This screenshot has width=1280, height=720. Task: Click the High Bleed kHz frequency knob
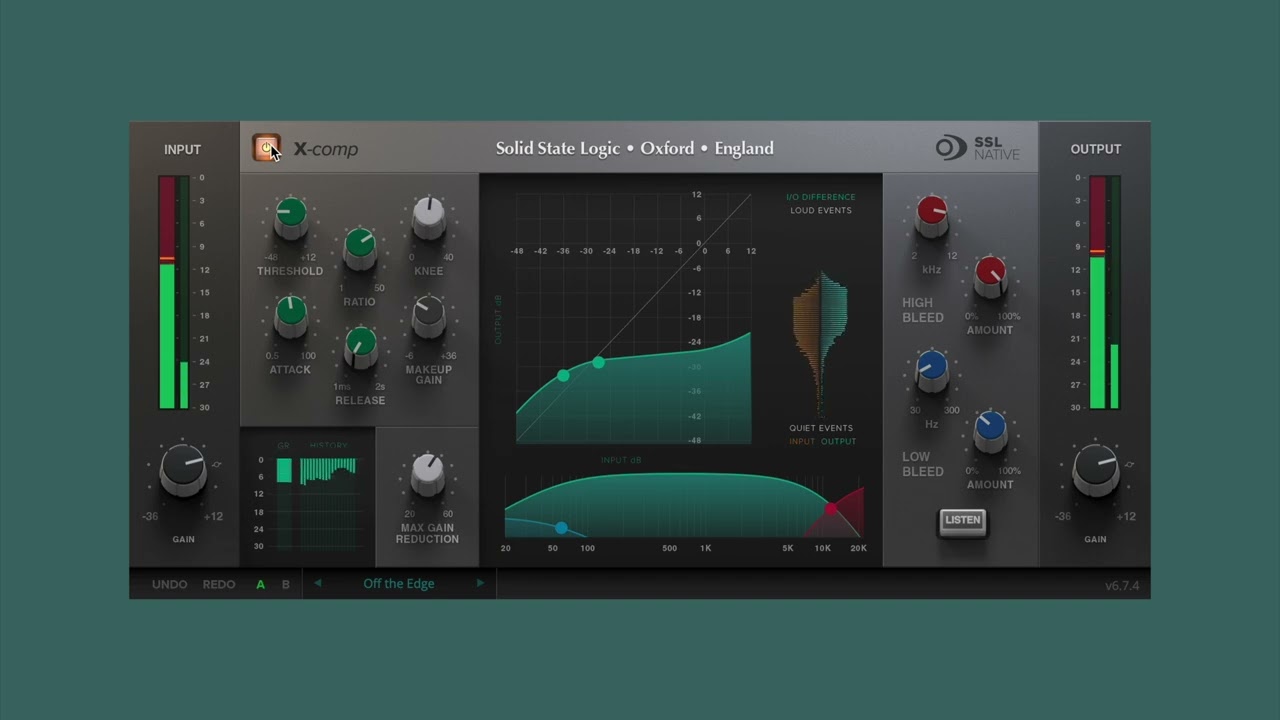(x=932, y=216)
